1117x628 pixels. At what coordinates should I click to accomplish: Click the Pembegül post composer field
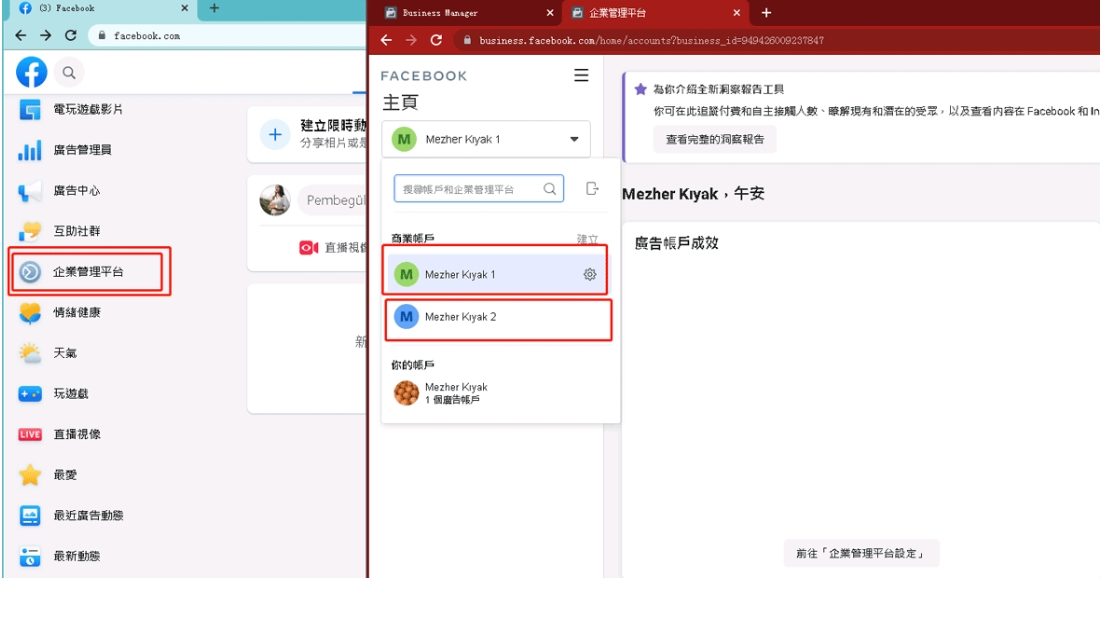coord(332,201)
